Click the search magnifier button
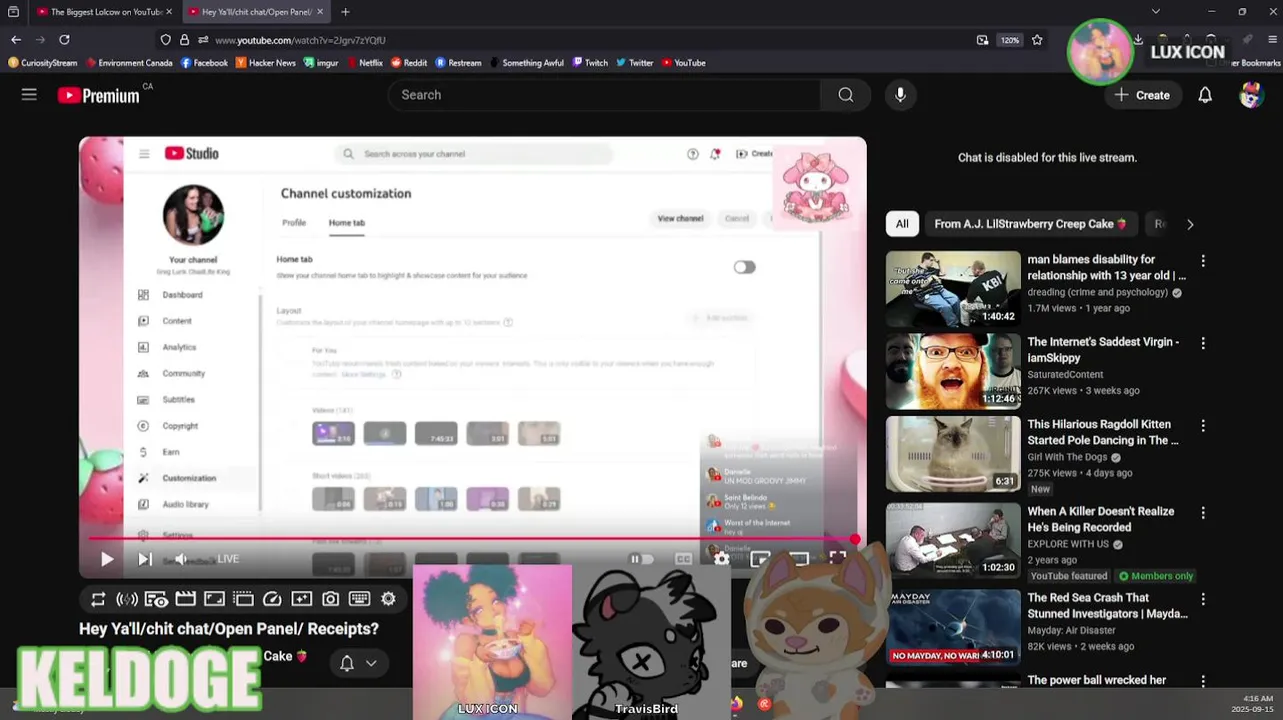Viewport: 1283px width, 720px height. tap(846, 95)
